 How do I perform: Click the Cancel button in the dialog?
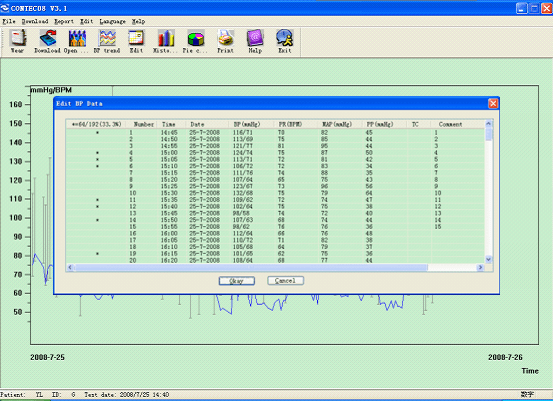click(285, 281)
